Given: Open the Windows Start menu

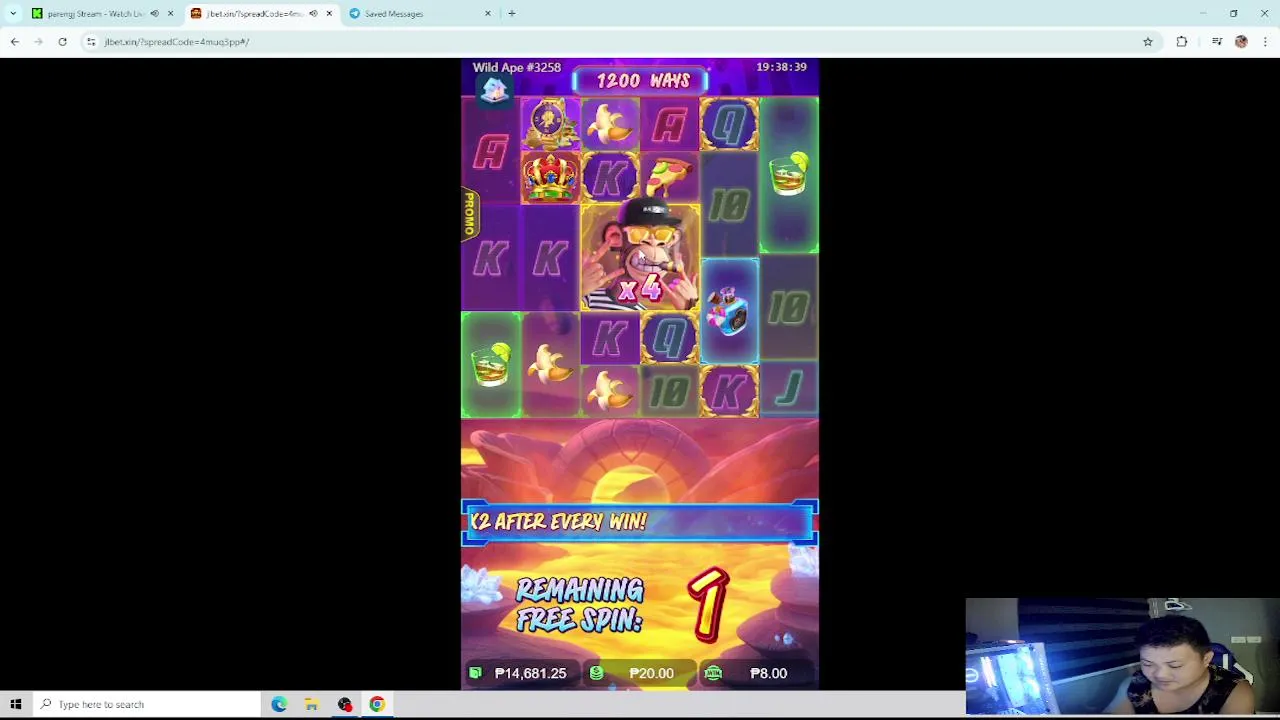Looking at the screenshot, I should click(x=16, y=704).
